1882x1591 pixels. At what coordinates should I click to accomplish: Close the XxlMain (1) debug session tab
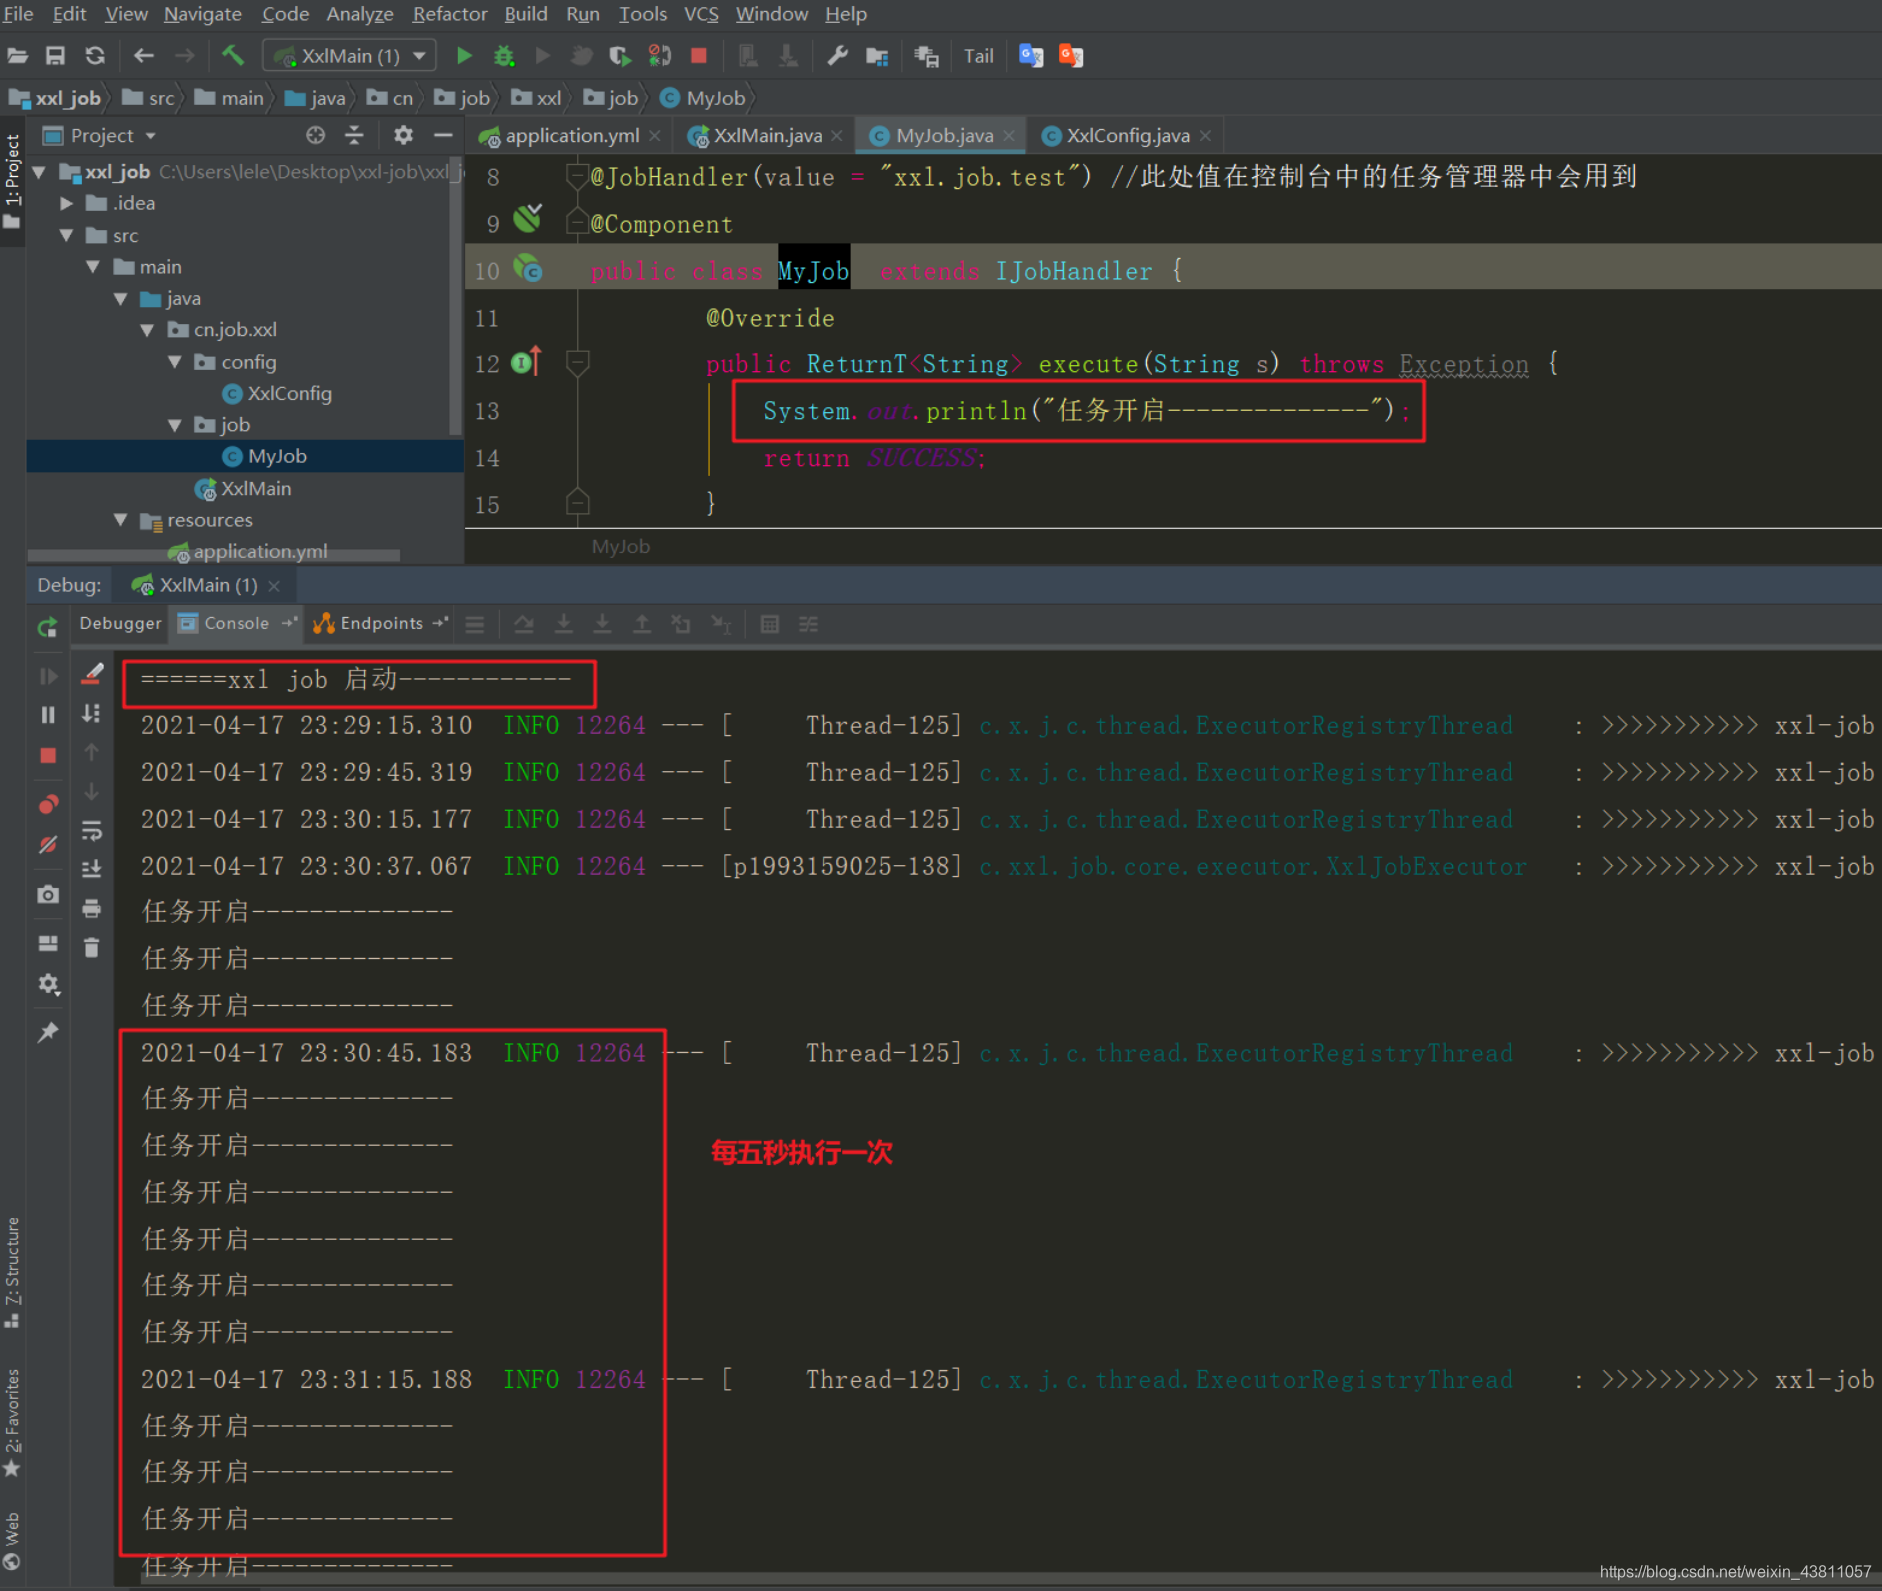click(274, 586)
